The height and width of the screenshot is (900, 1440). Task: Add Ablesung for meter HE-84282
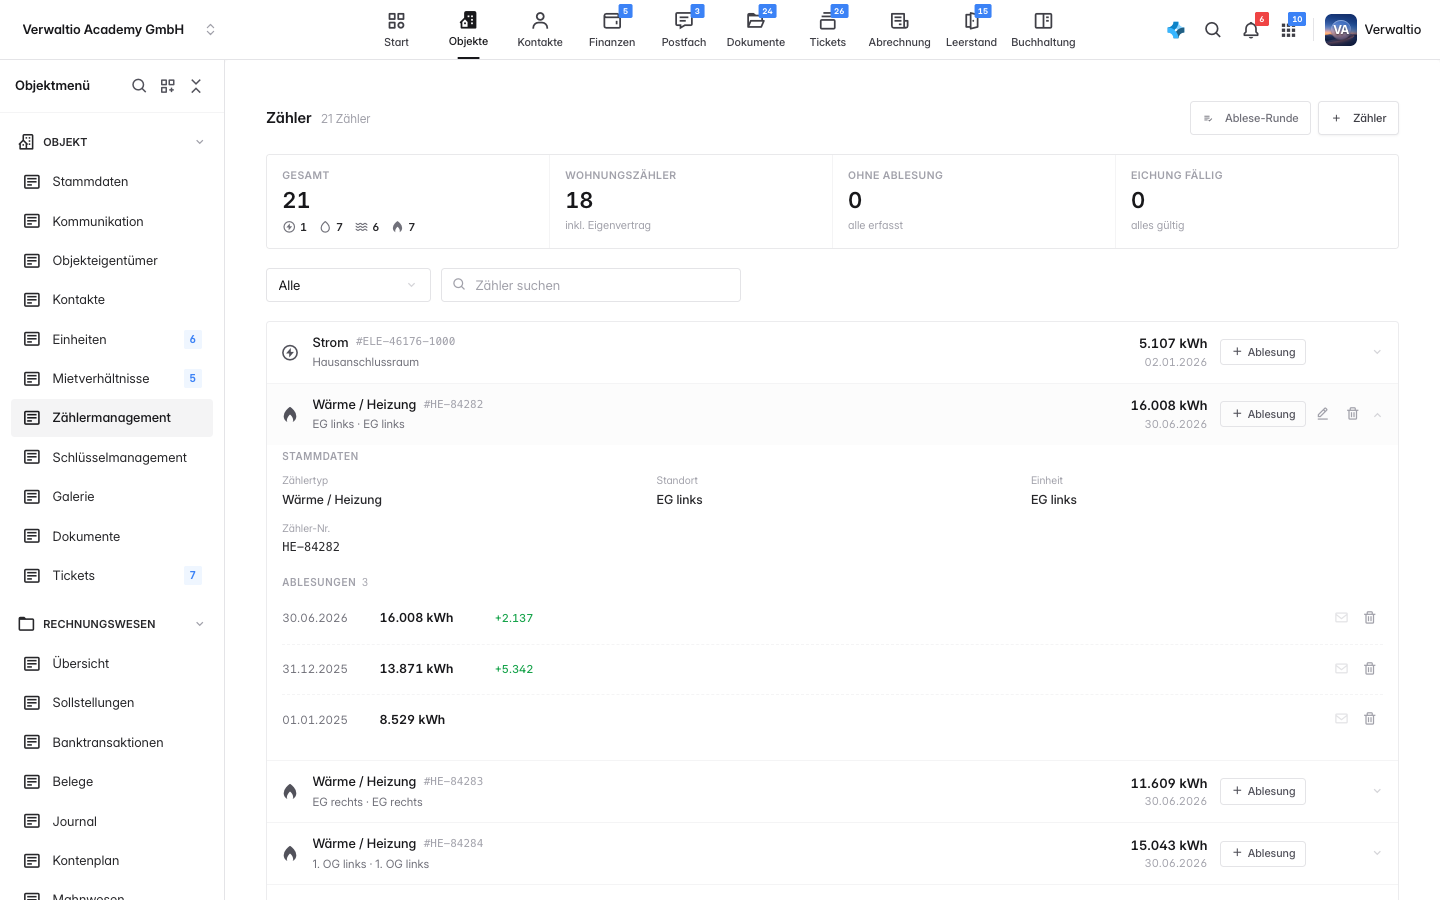[1263, 414]
